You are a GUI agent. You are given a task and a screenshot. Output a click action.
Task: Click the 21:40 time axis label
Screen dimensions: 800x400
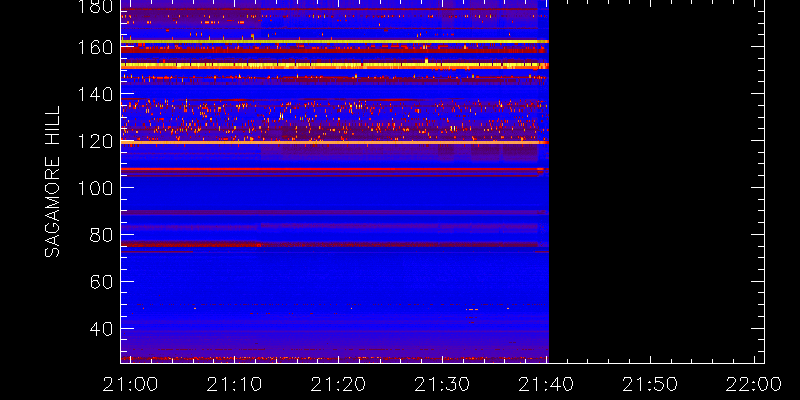[x=545, y=384]
